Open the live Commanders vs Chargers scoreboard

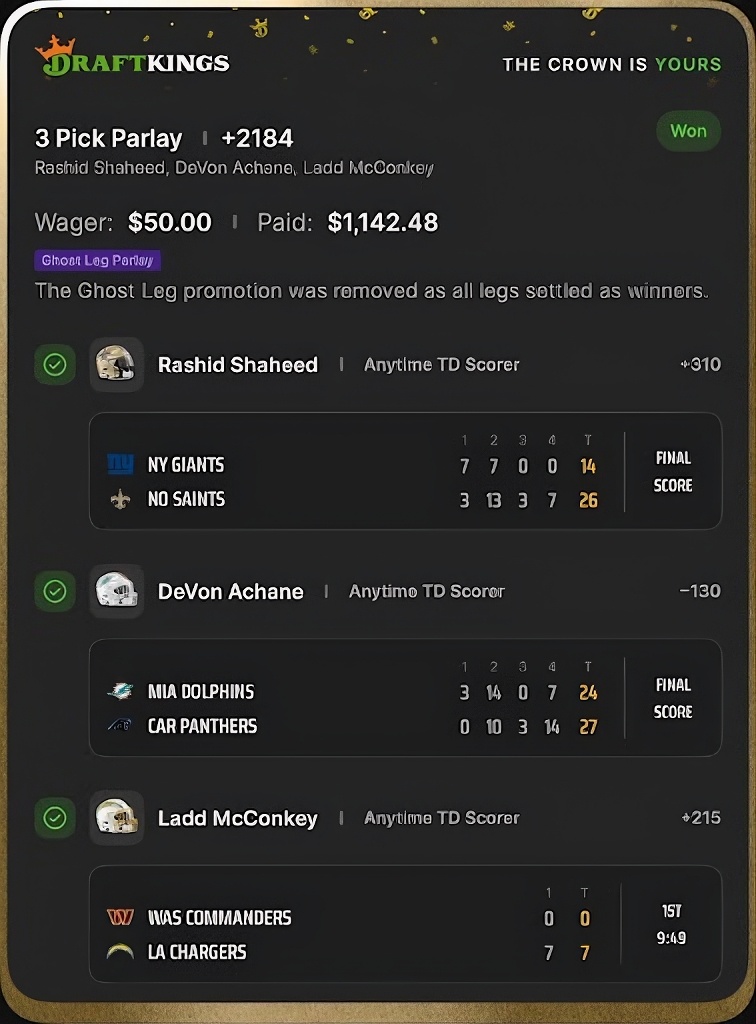[405, 924]
